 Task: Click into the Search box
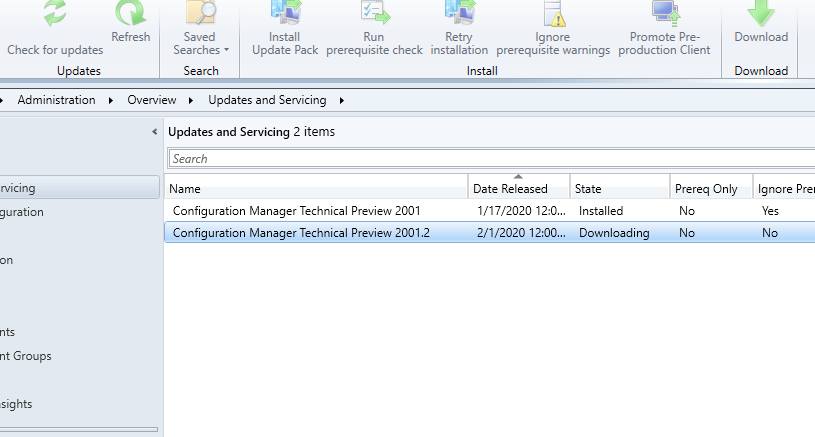(x=491, y=158)
